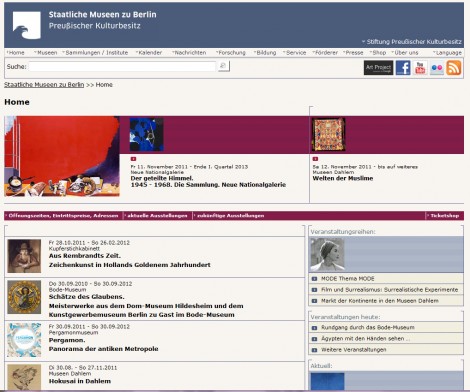Open the Presse menu

click(354, 53)
